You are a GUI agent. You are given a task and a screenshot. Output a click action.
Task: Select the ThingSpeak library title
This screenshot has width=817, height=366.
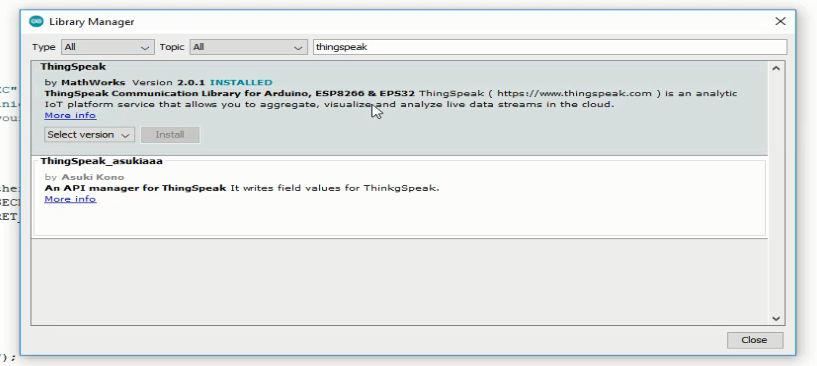73,67
